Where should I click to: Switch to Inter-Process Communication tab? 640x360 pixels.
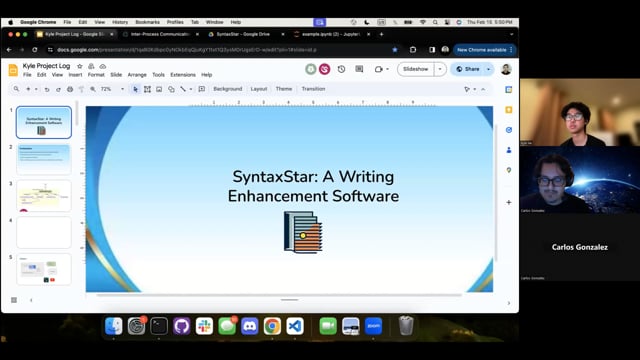click(x=160, y=34)
